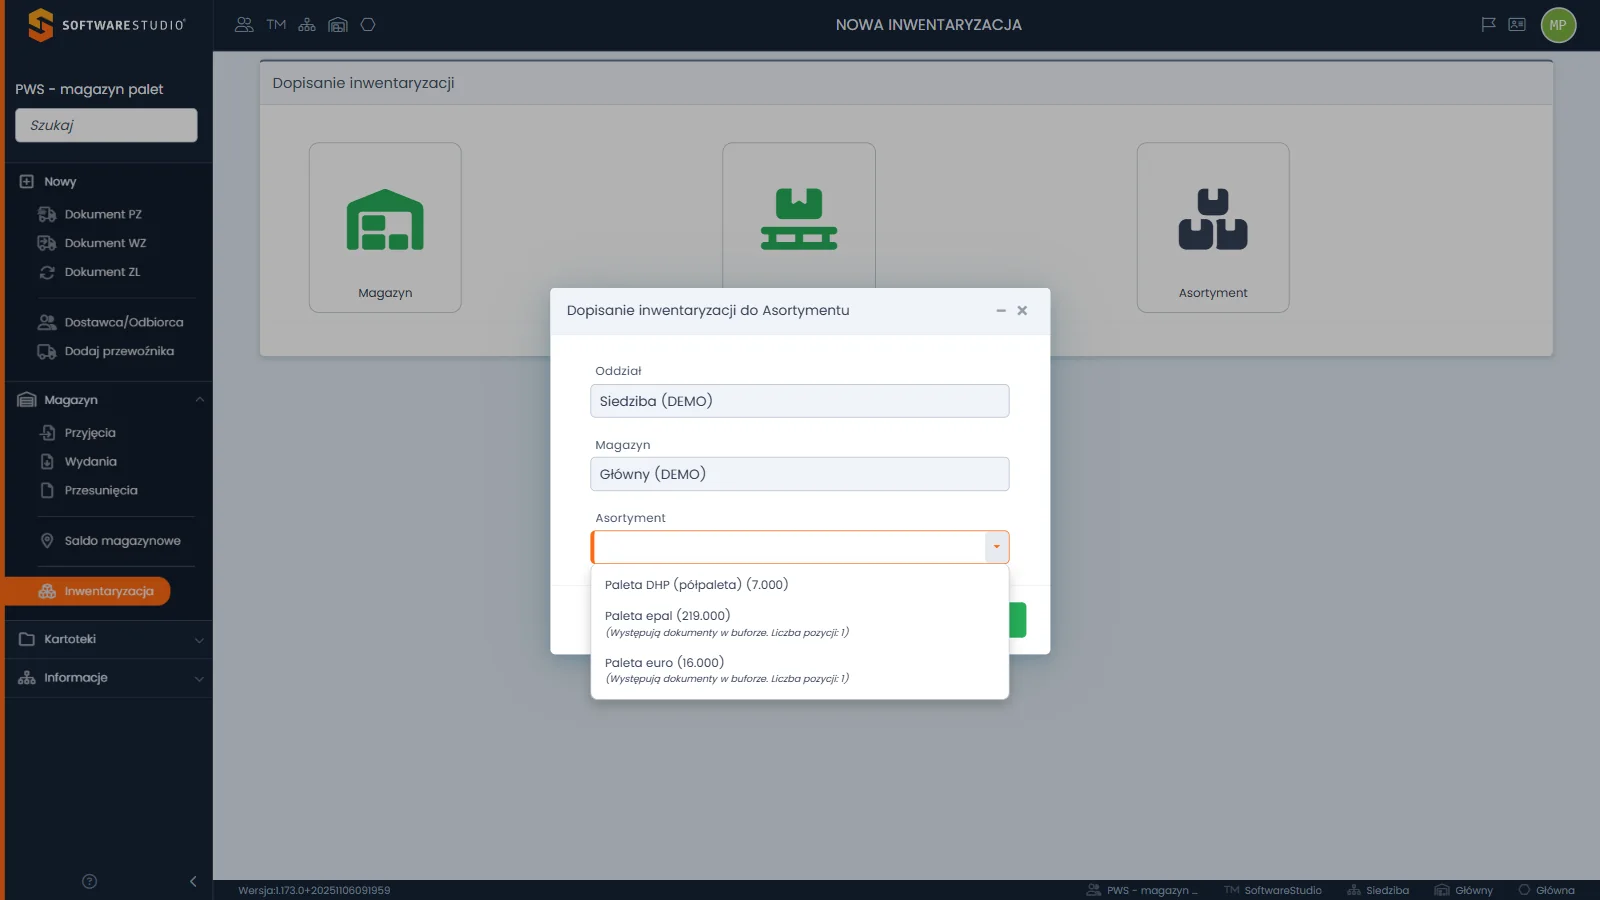Screen dimensions: 1600x900
Task: Select the Asortyment boxes tile
Action: point(1213,227)
